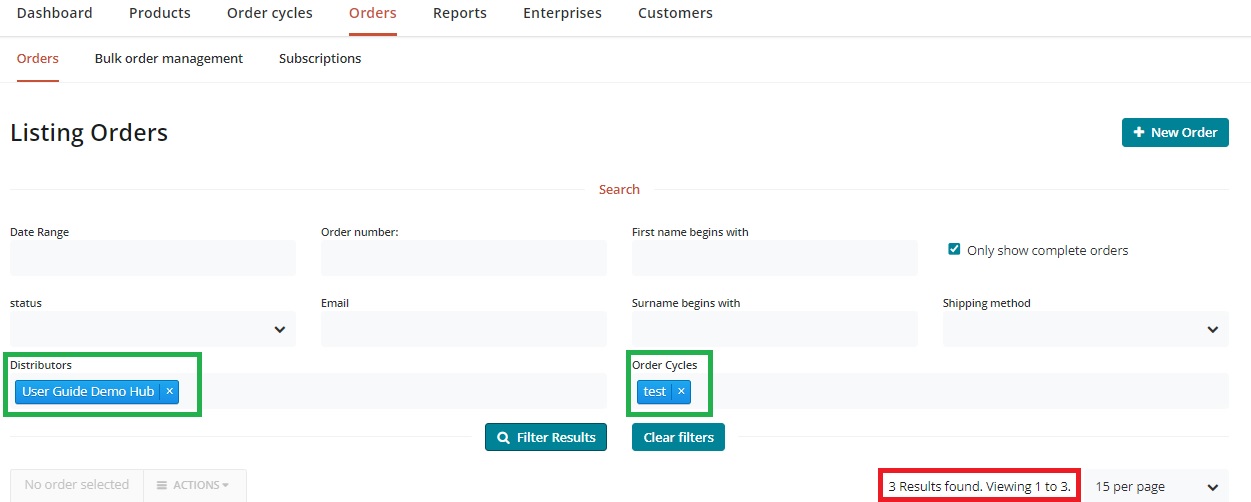Switch to Bulk order management tab
This screenshot has width=1251, height=502.
tap(169, 59)
